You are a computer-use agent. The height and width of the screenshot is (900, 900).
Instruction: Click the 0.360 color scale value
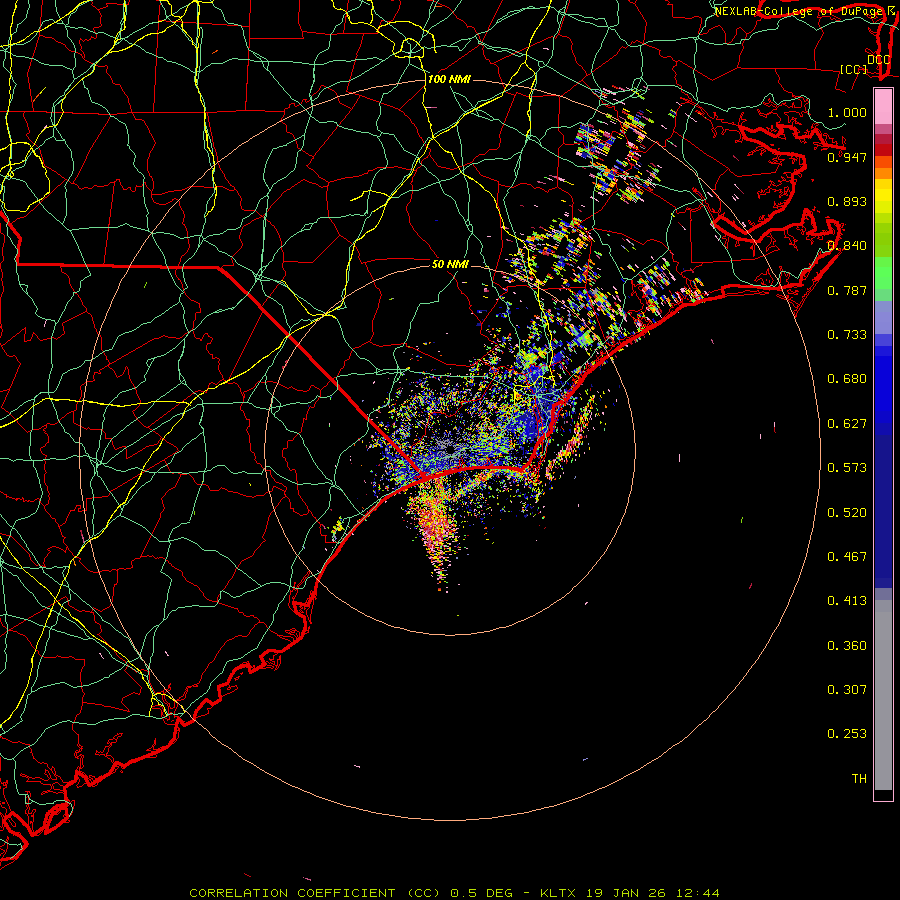pyautogui.click(x=847, y=646)
